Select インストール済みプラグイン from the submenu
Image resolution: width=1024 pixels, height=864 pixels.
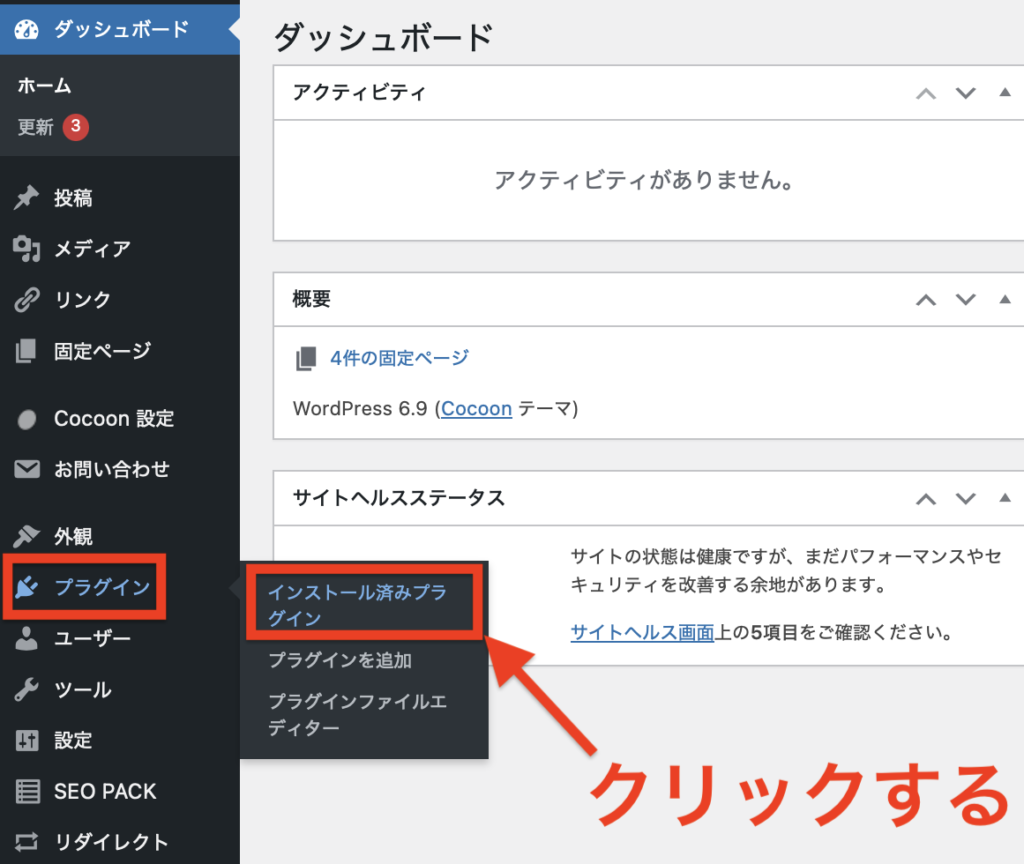(357, 605)
